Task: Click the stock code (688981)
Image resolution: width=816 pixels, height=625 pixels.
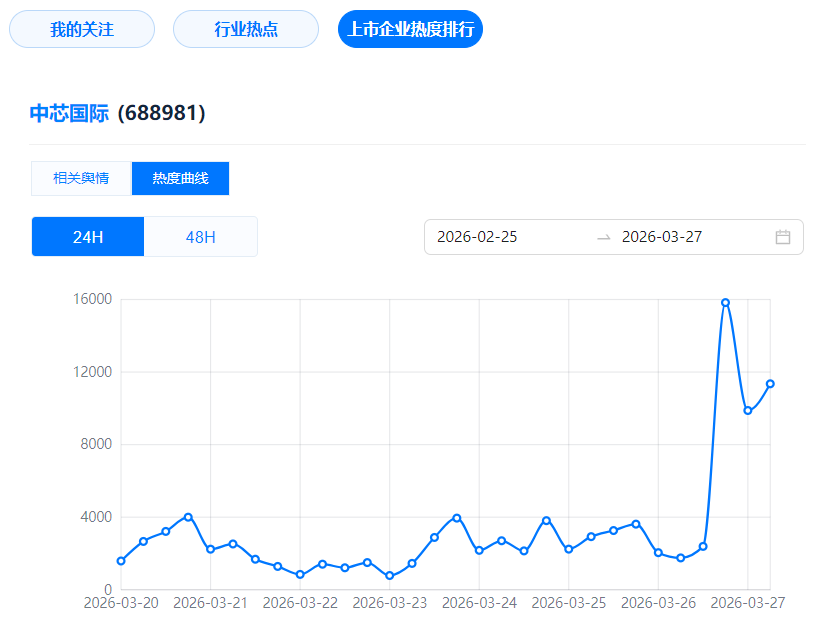Action: 161,113
